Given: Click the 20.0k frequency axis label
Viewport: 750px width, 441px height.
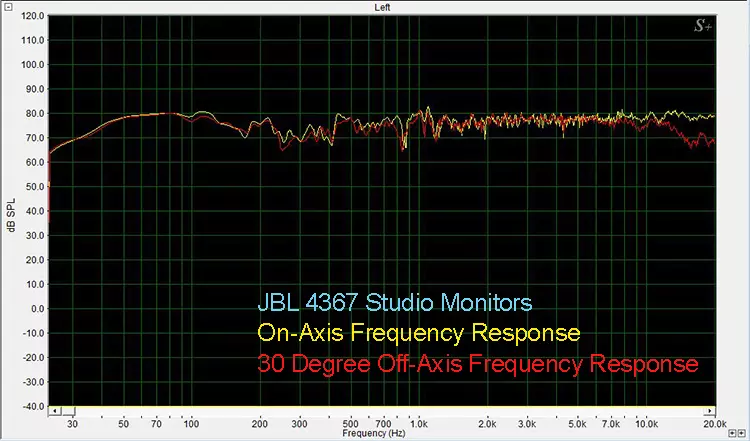Looking at the screenshot, I should [x=715, y=424].
